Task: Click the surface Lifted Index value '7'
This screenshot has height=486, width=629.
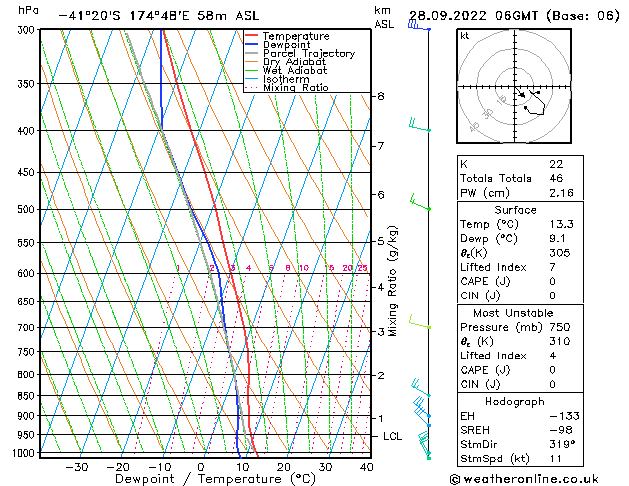Action: [552, 267]
